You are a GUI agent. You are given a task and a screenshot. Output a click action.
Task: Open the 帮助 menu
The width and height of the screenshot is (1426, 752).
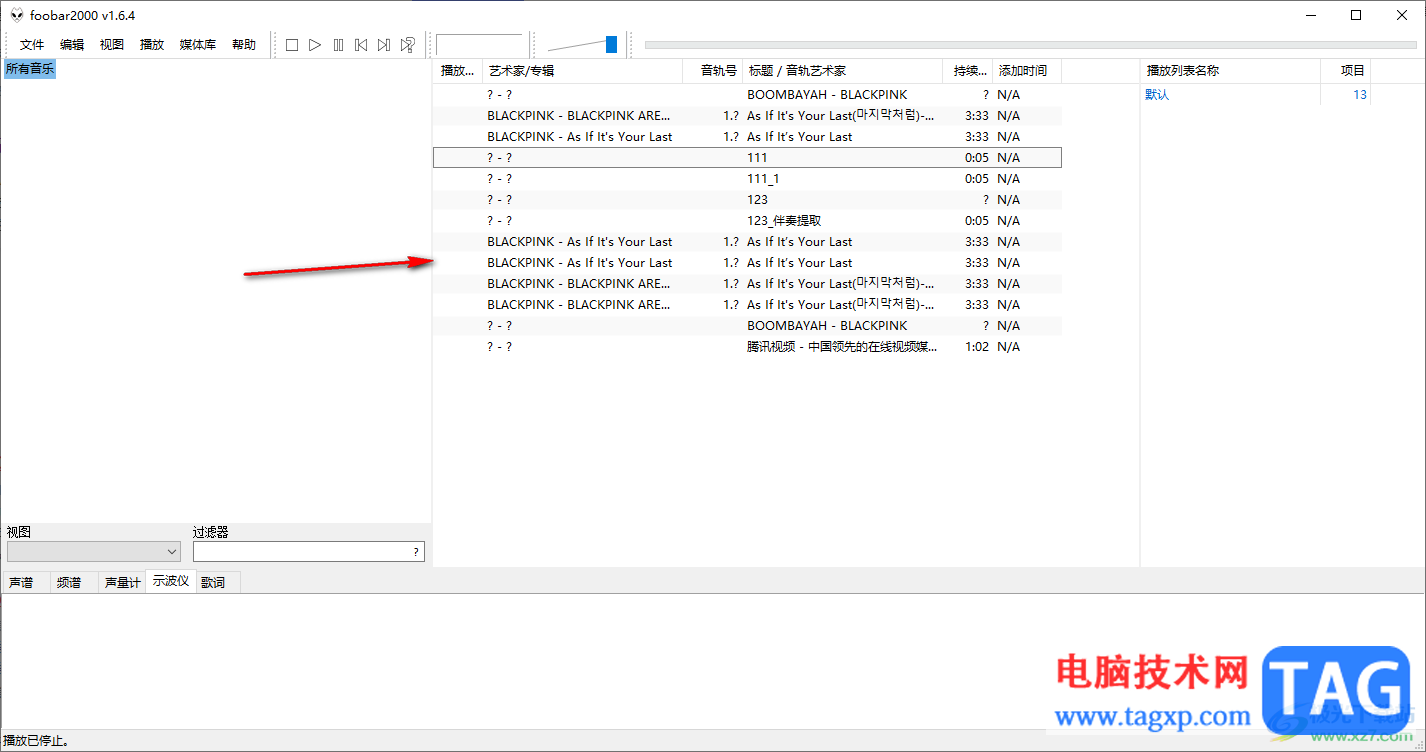point(244,45)
